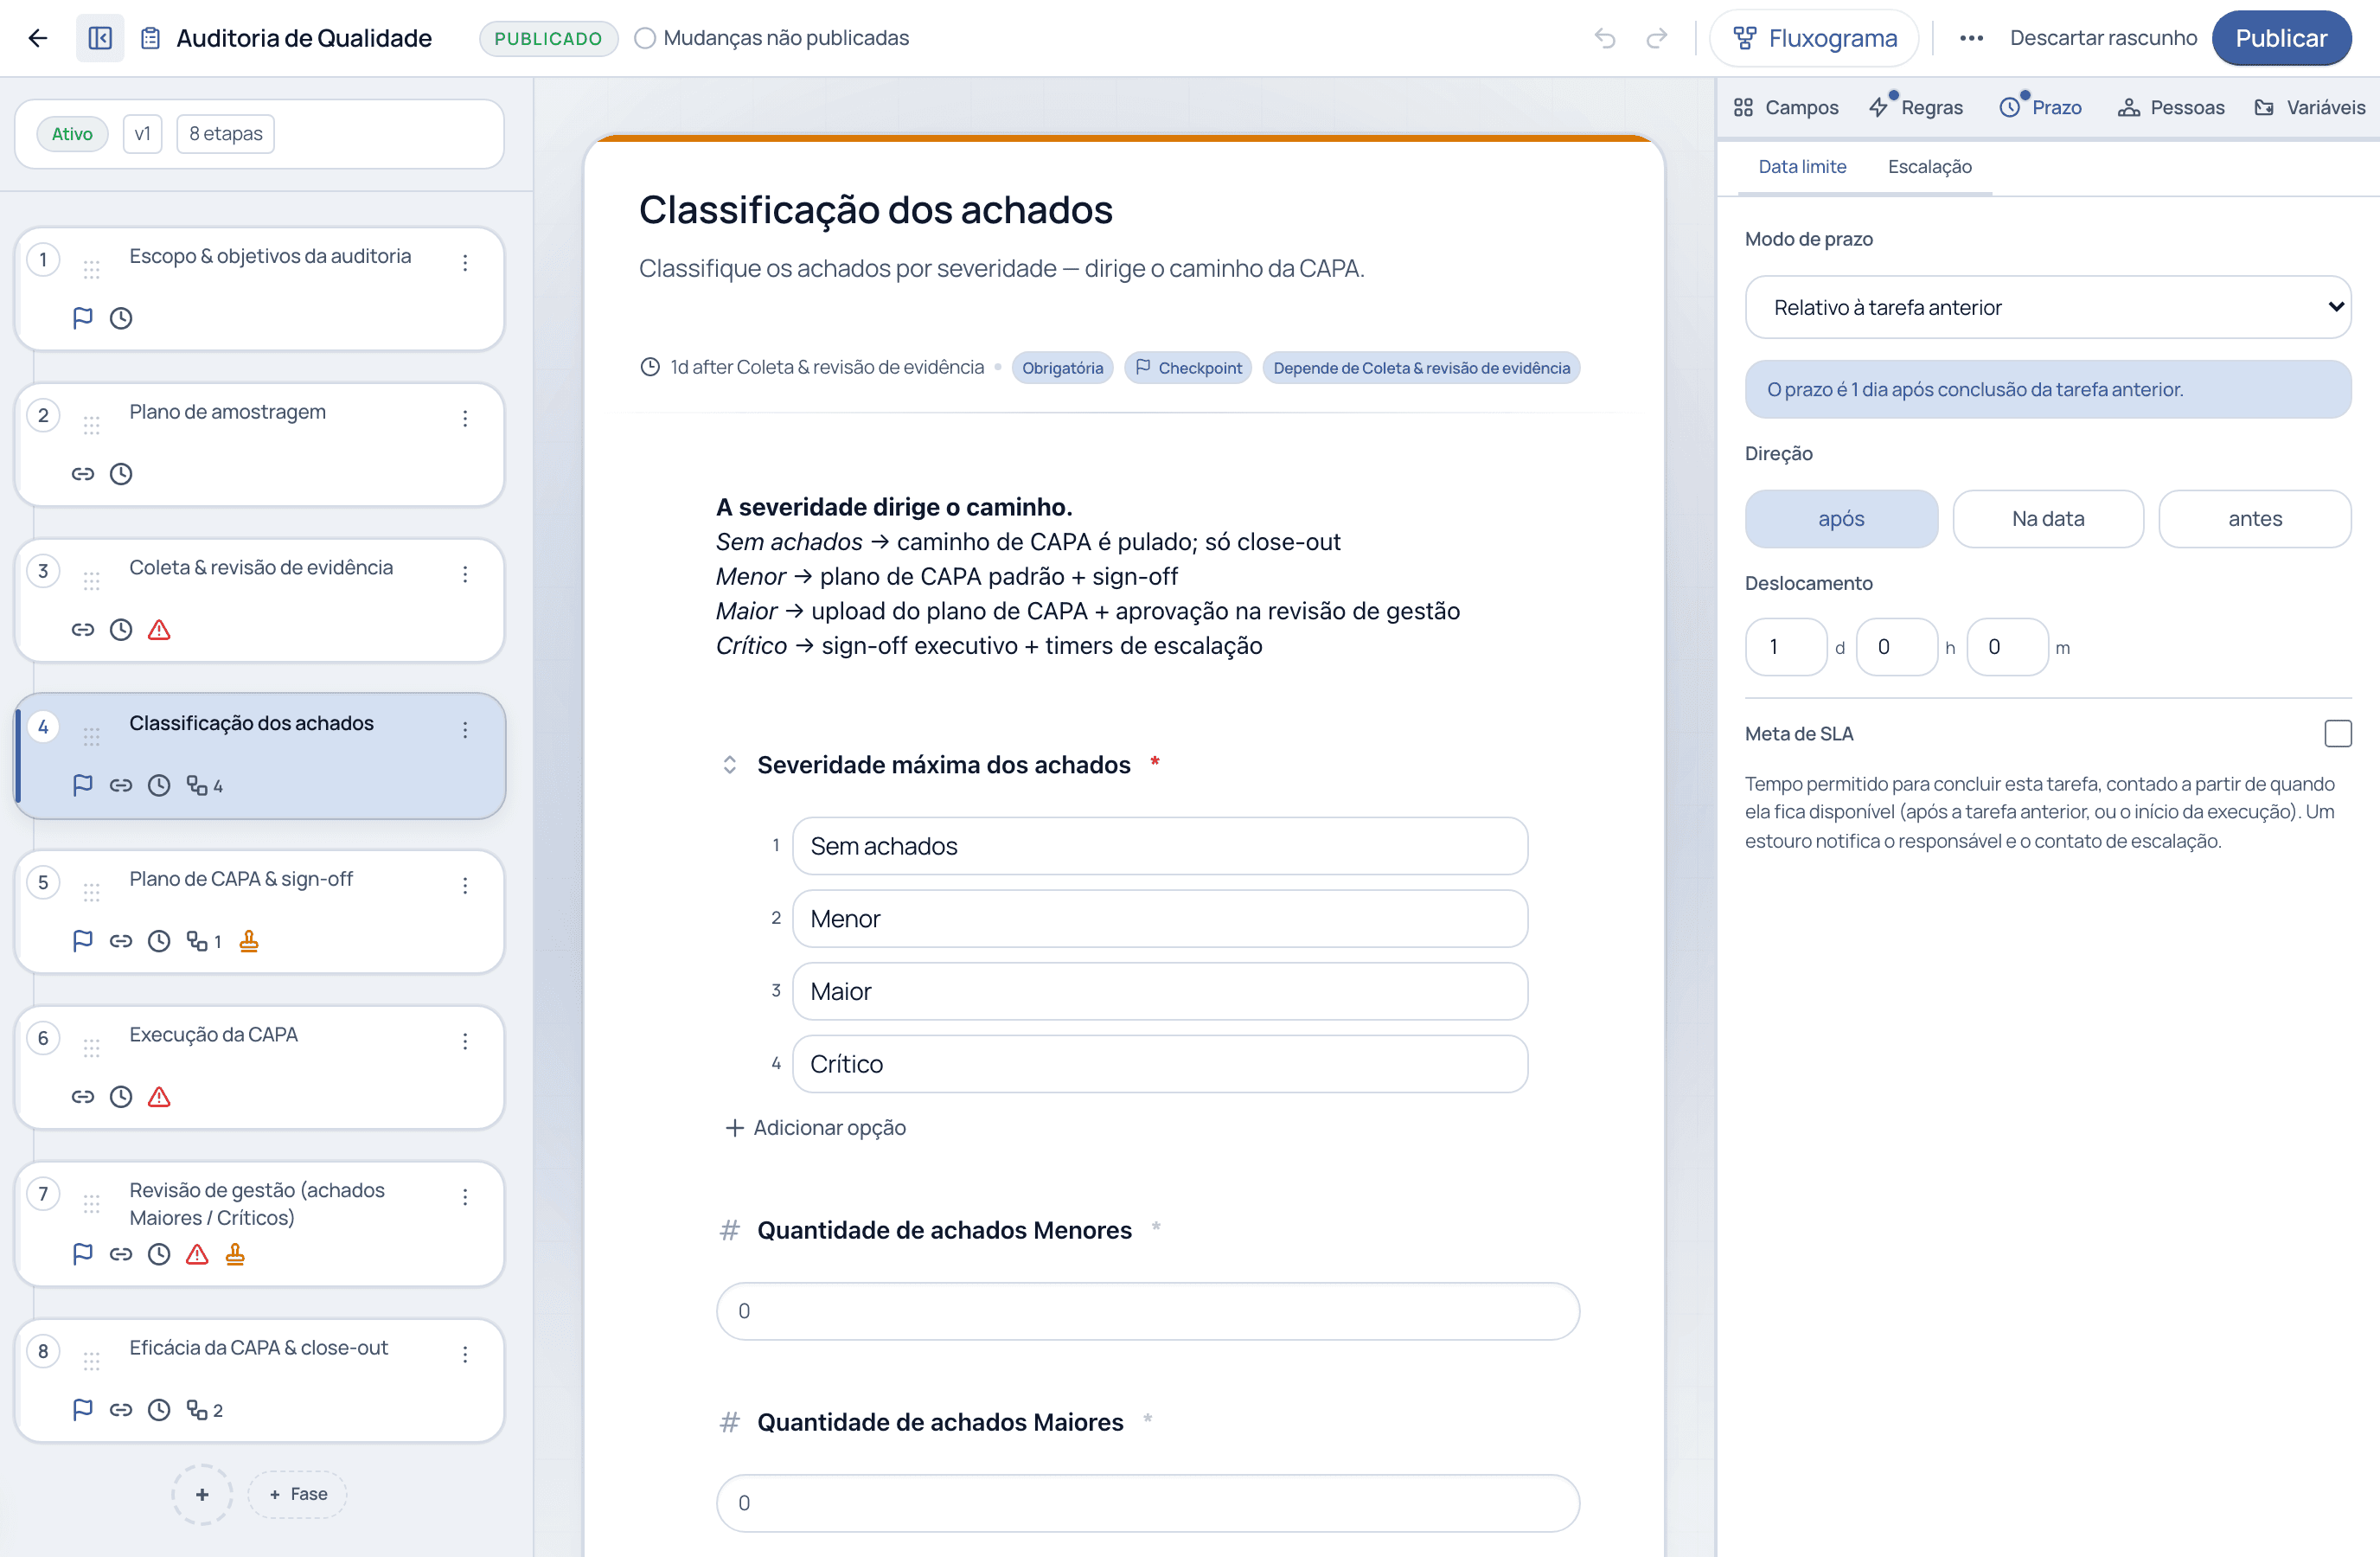Edit the 'Maior' option field
Image resolution: width=2380 pixels, height=1557 pixels.
[1160, 991]
